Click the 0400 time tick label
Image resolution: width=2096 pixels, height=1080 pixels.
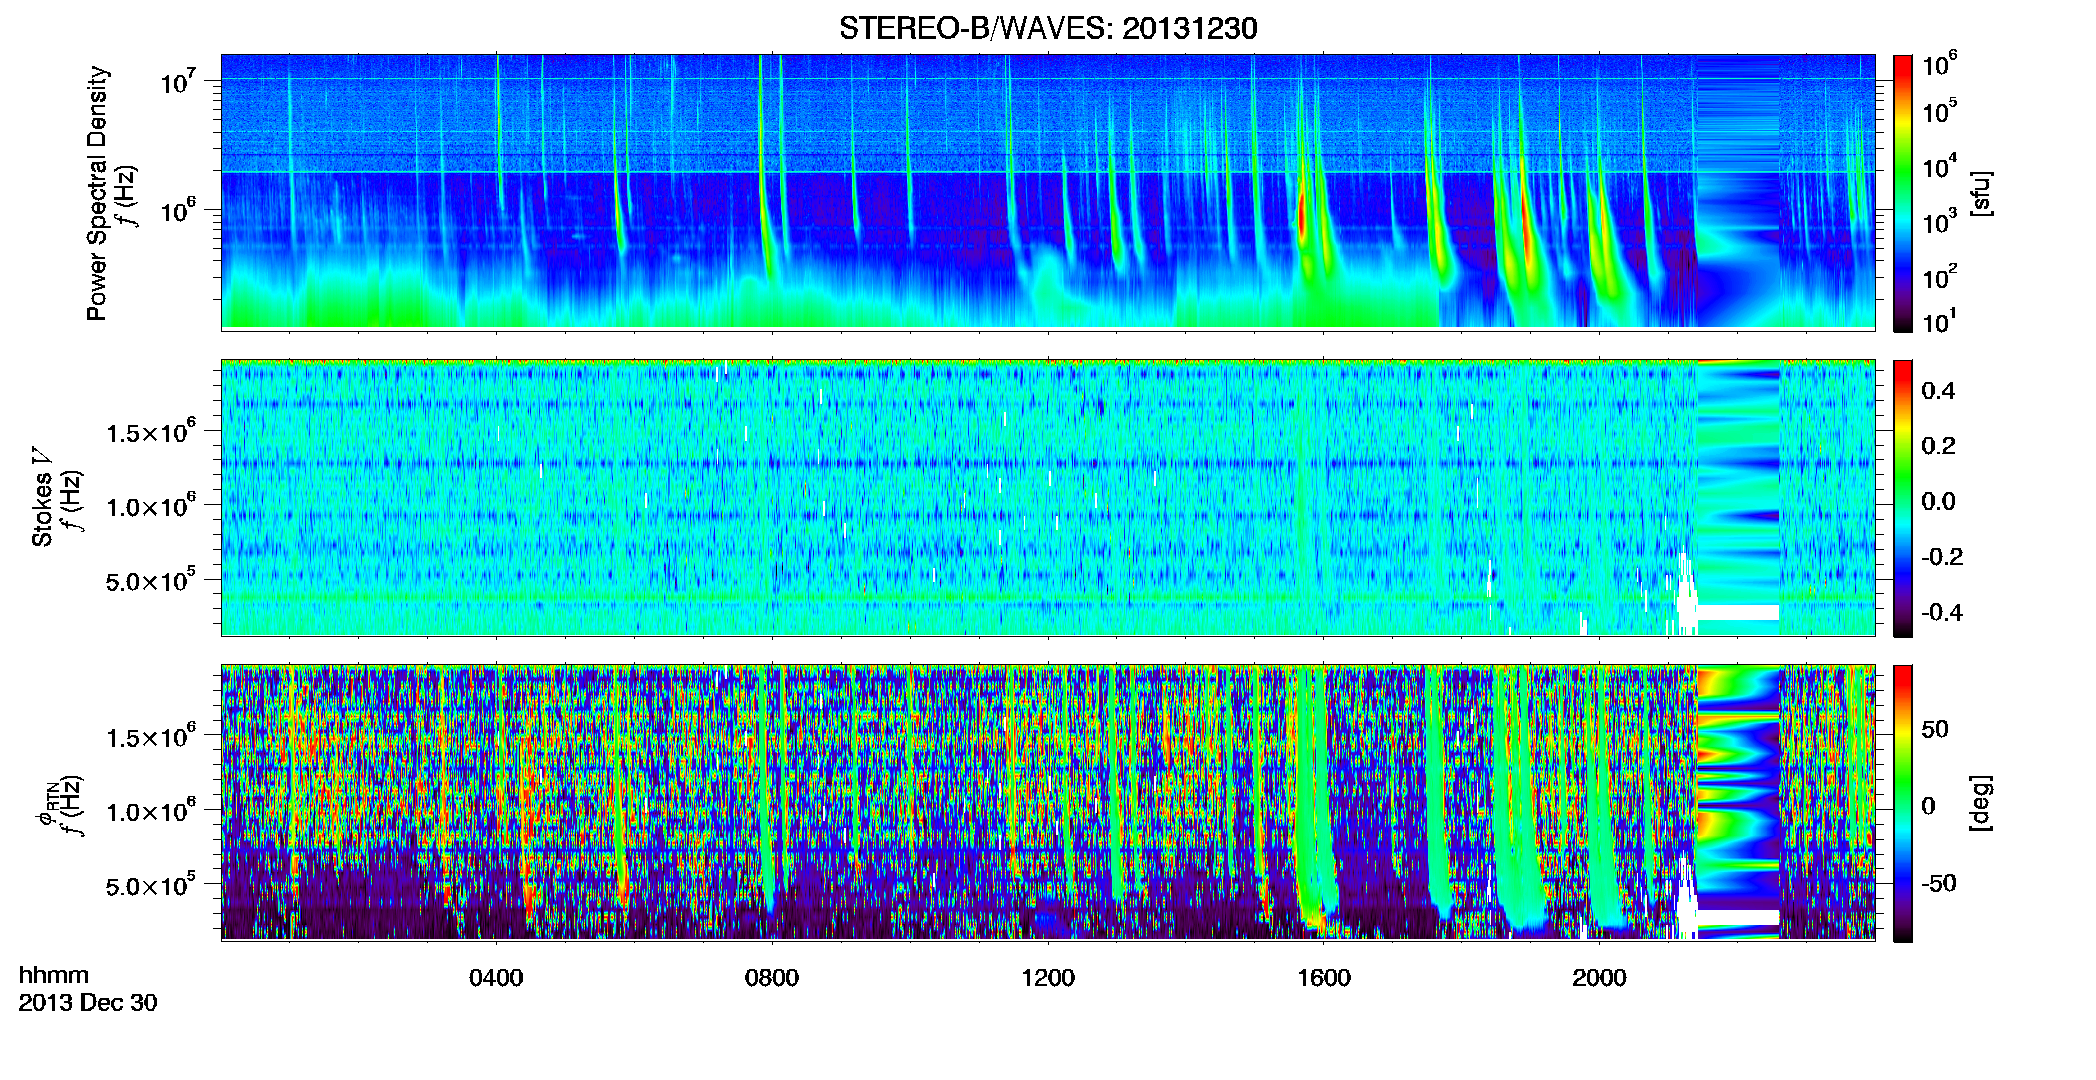click(x=496, y=978)
